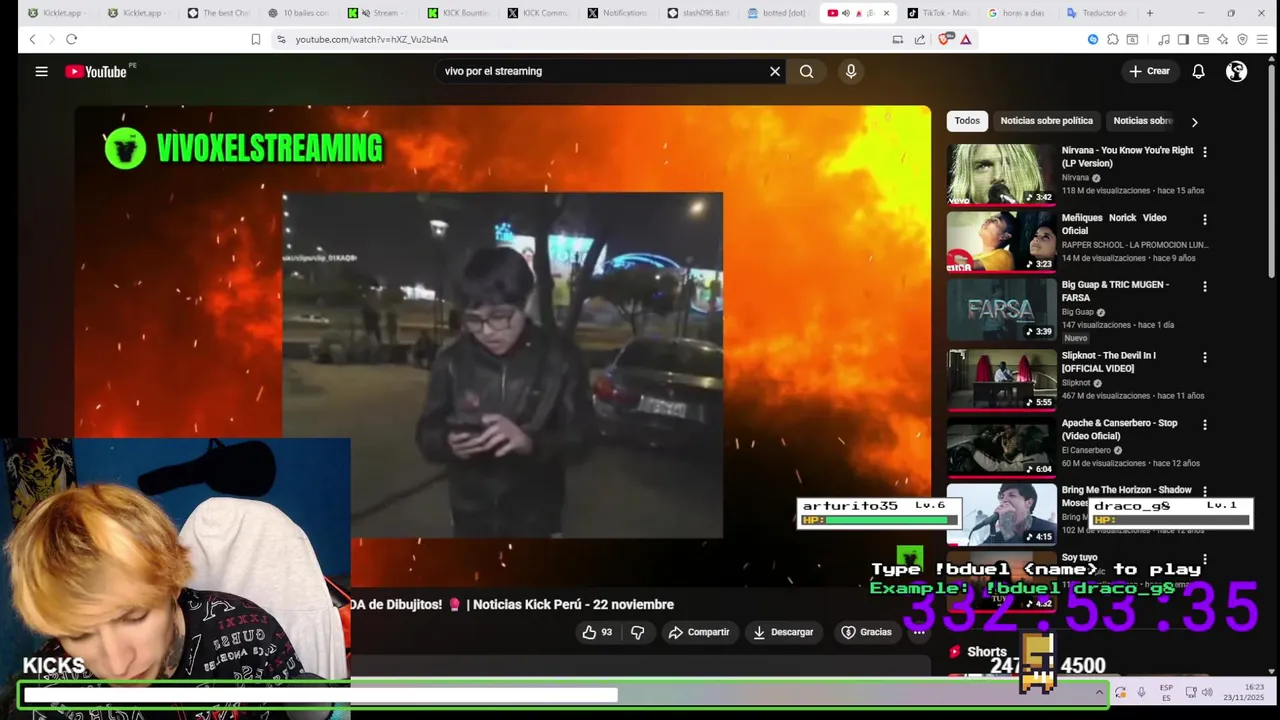1280x720 pixels.
Task: Open a new browser tab
Action: (x=1150, y=13)
